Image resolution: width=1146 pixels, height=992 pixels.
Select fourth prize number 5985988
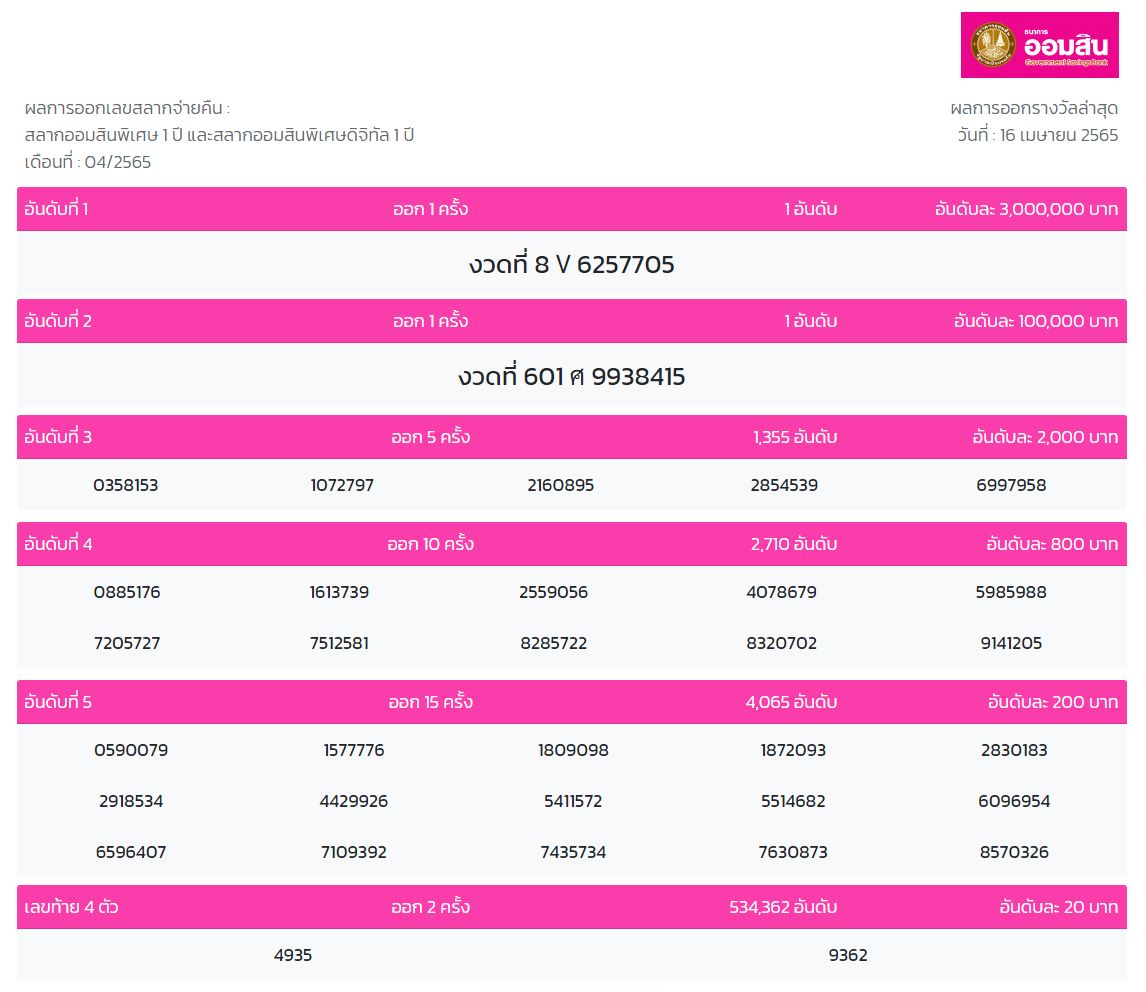tap(1012, 592)
